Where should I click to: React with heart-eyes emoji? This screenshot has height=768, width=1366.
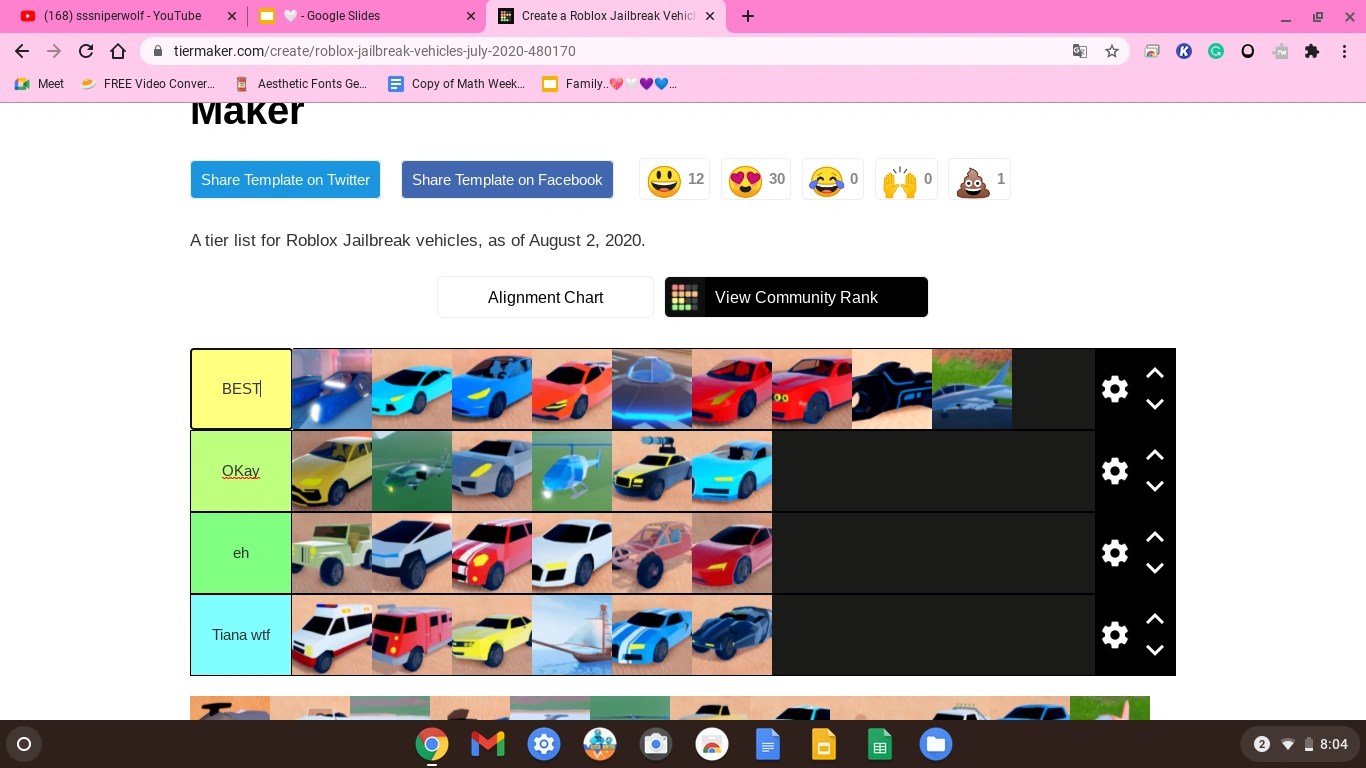click(x=757, y=180)
